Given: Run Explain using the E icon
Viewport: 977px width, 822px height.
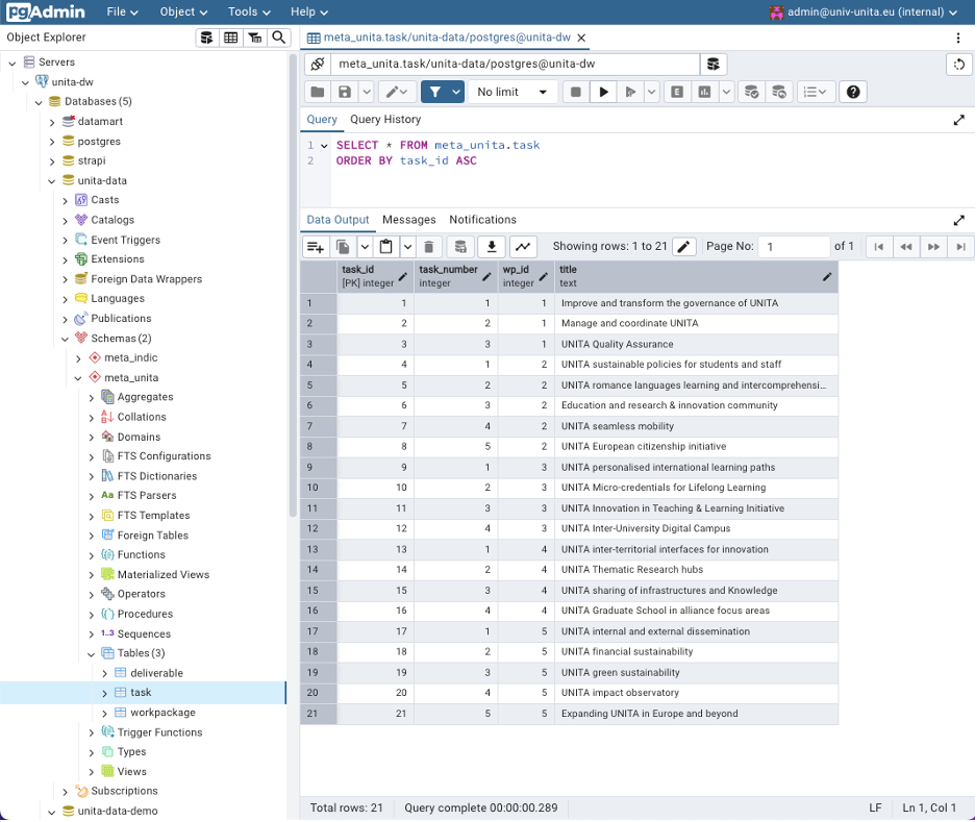Looking at the screenshot, I should (677, 92).
